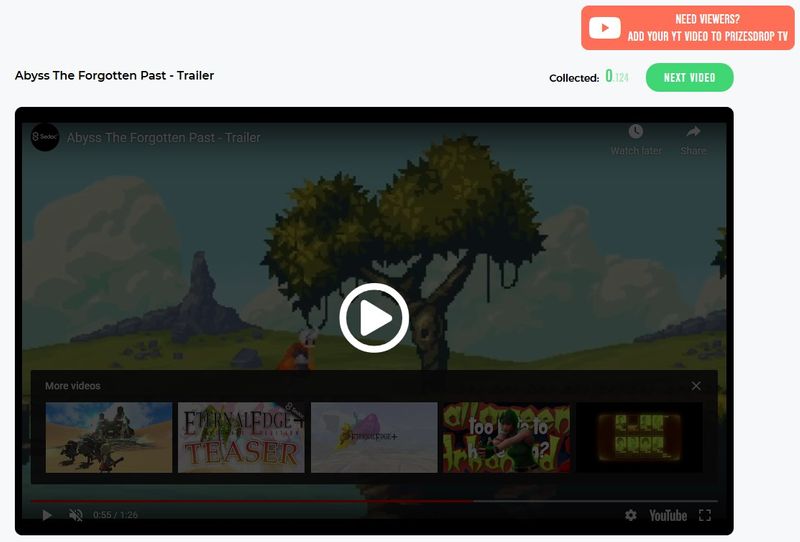Click the Need Viewers PrizesDrop TV banner
The height and width of the screenshot is (542, 800).
click(x=687, y=28)
